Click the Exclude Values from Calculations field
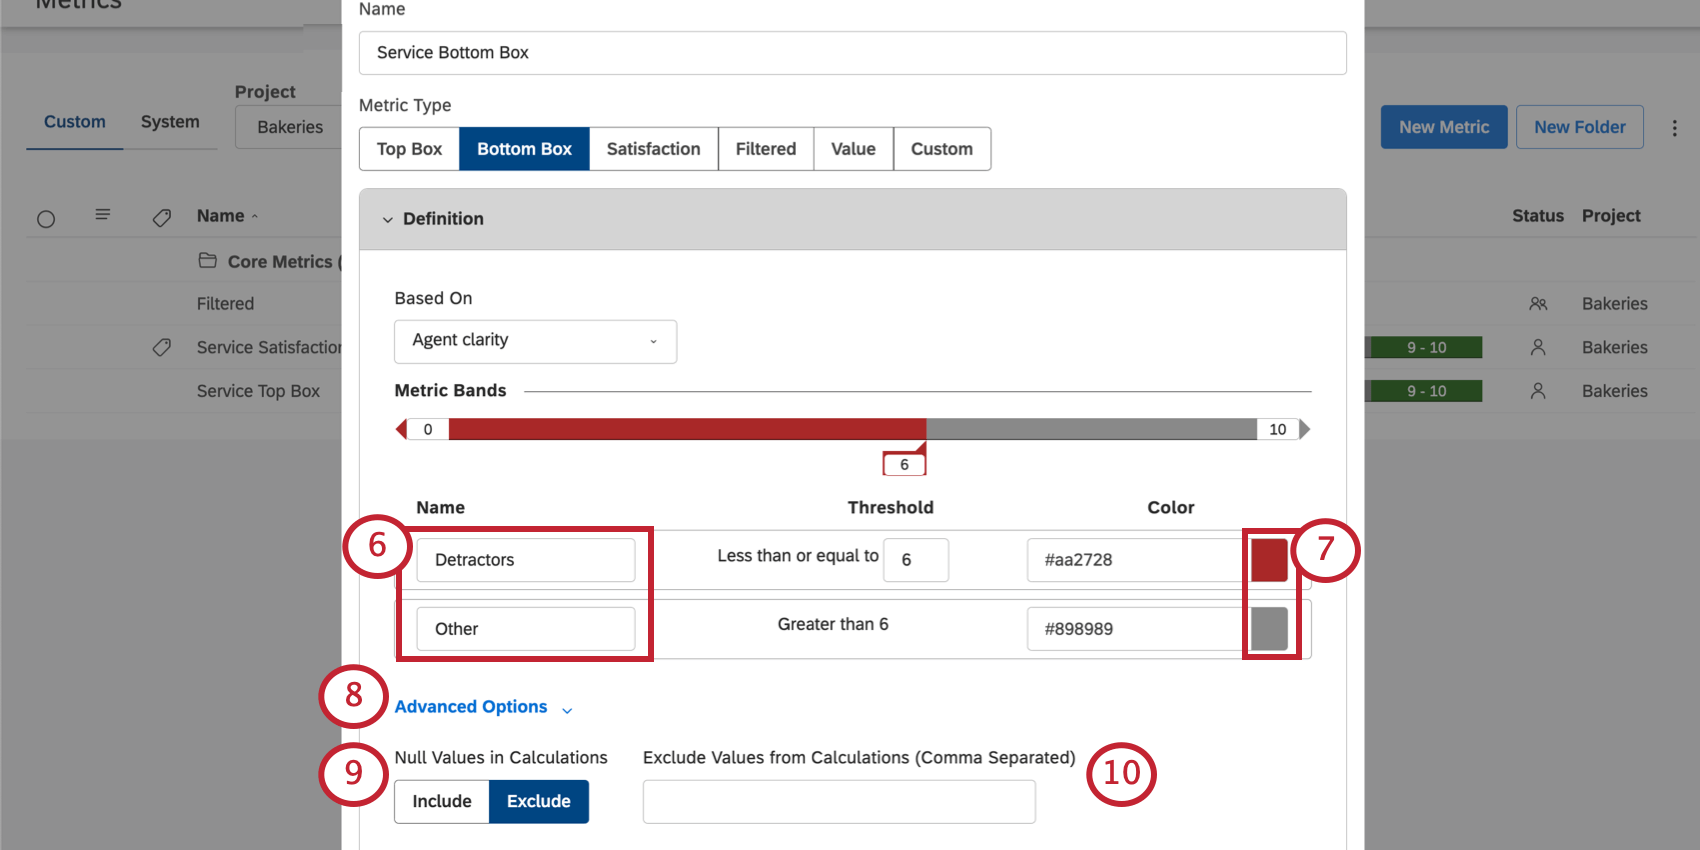 pyautogui.click(x=838, y=801)
